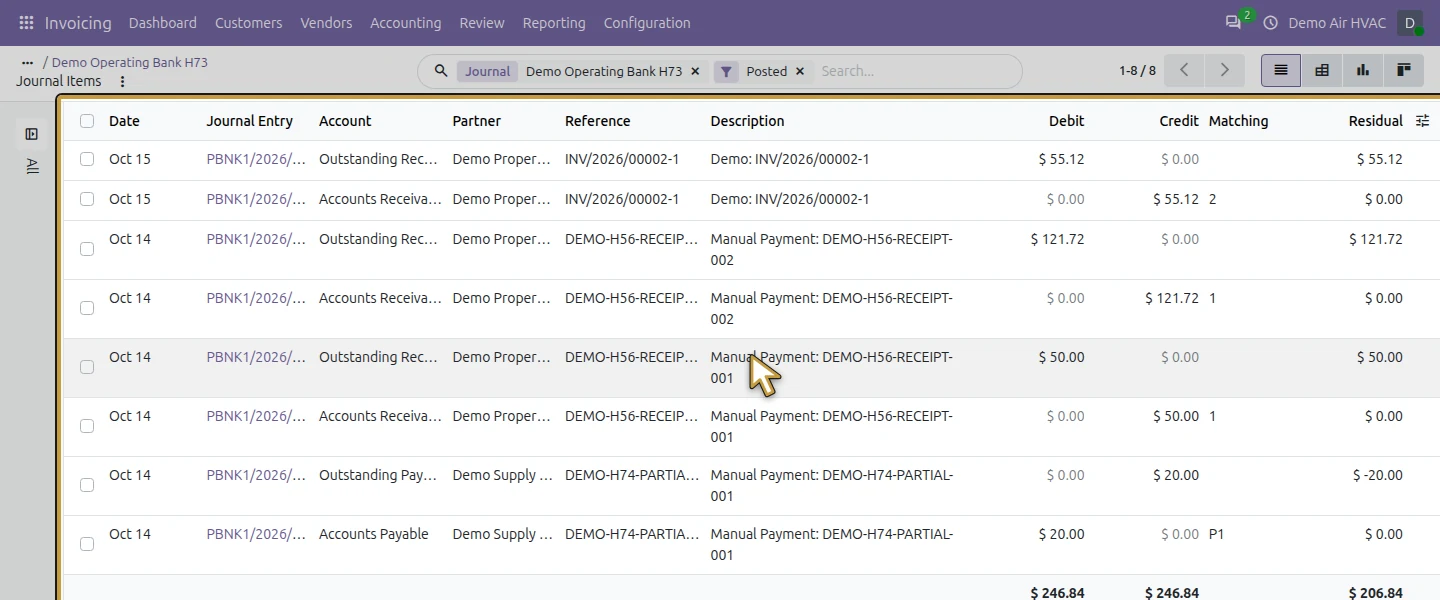This screenshot has height=600, width=1440.
Task: Go to next page of records
Action: pos(1224,70)
